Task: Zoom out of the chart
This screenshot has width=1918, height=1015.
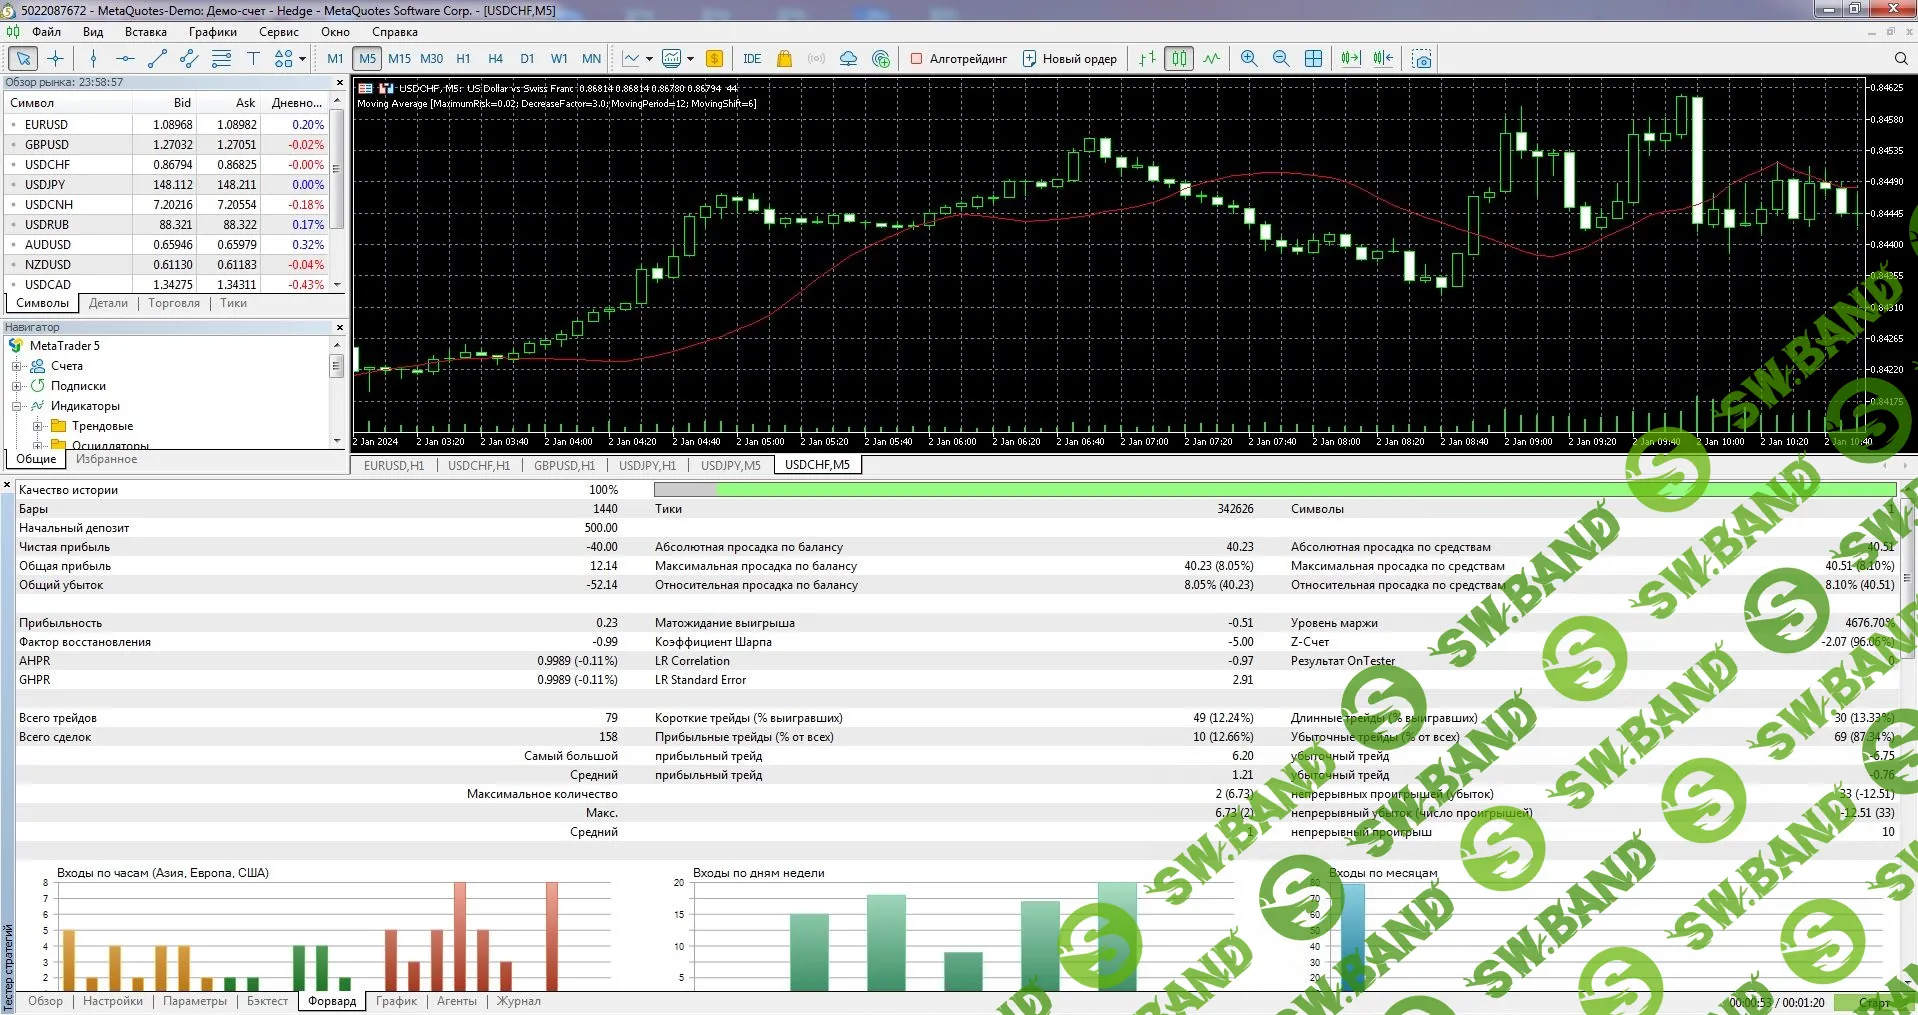Action: 1281,59
